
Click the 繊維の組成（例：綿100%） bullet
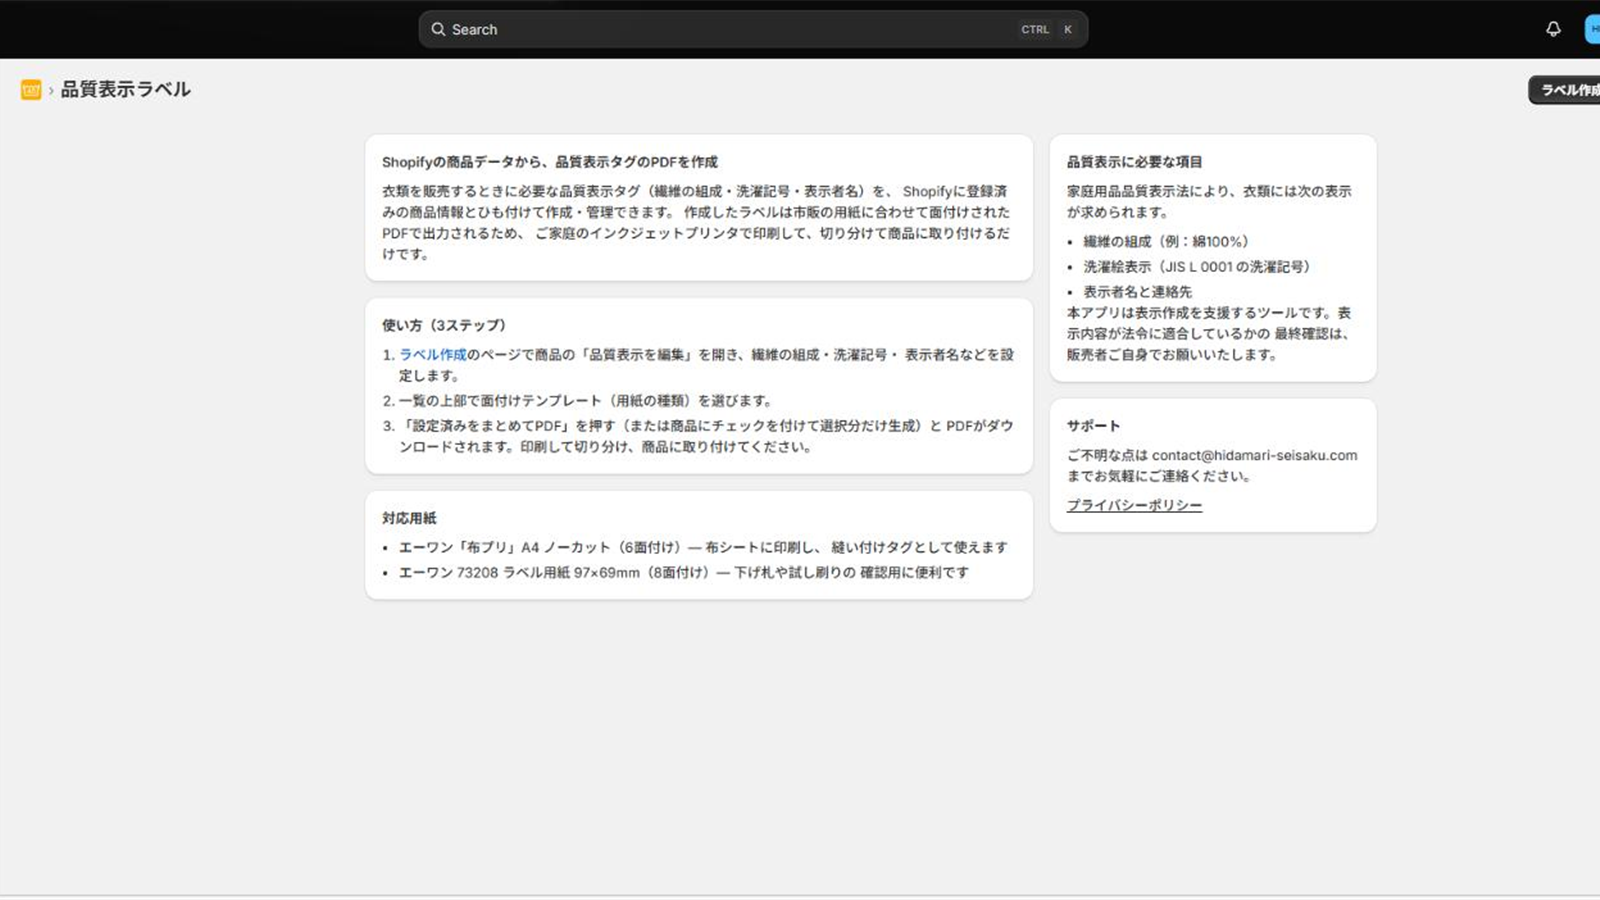pos(1166,241)
